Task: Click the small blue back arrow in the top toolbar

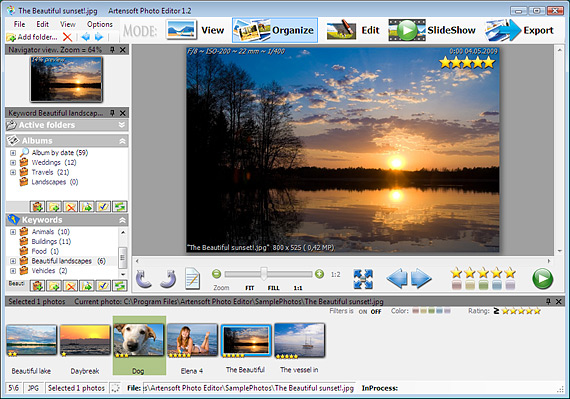Action: [86, 37]
